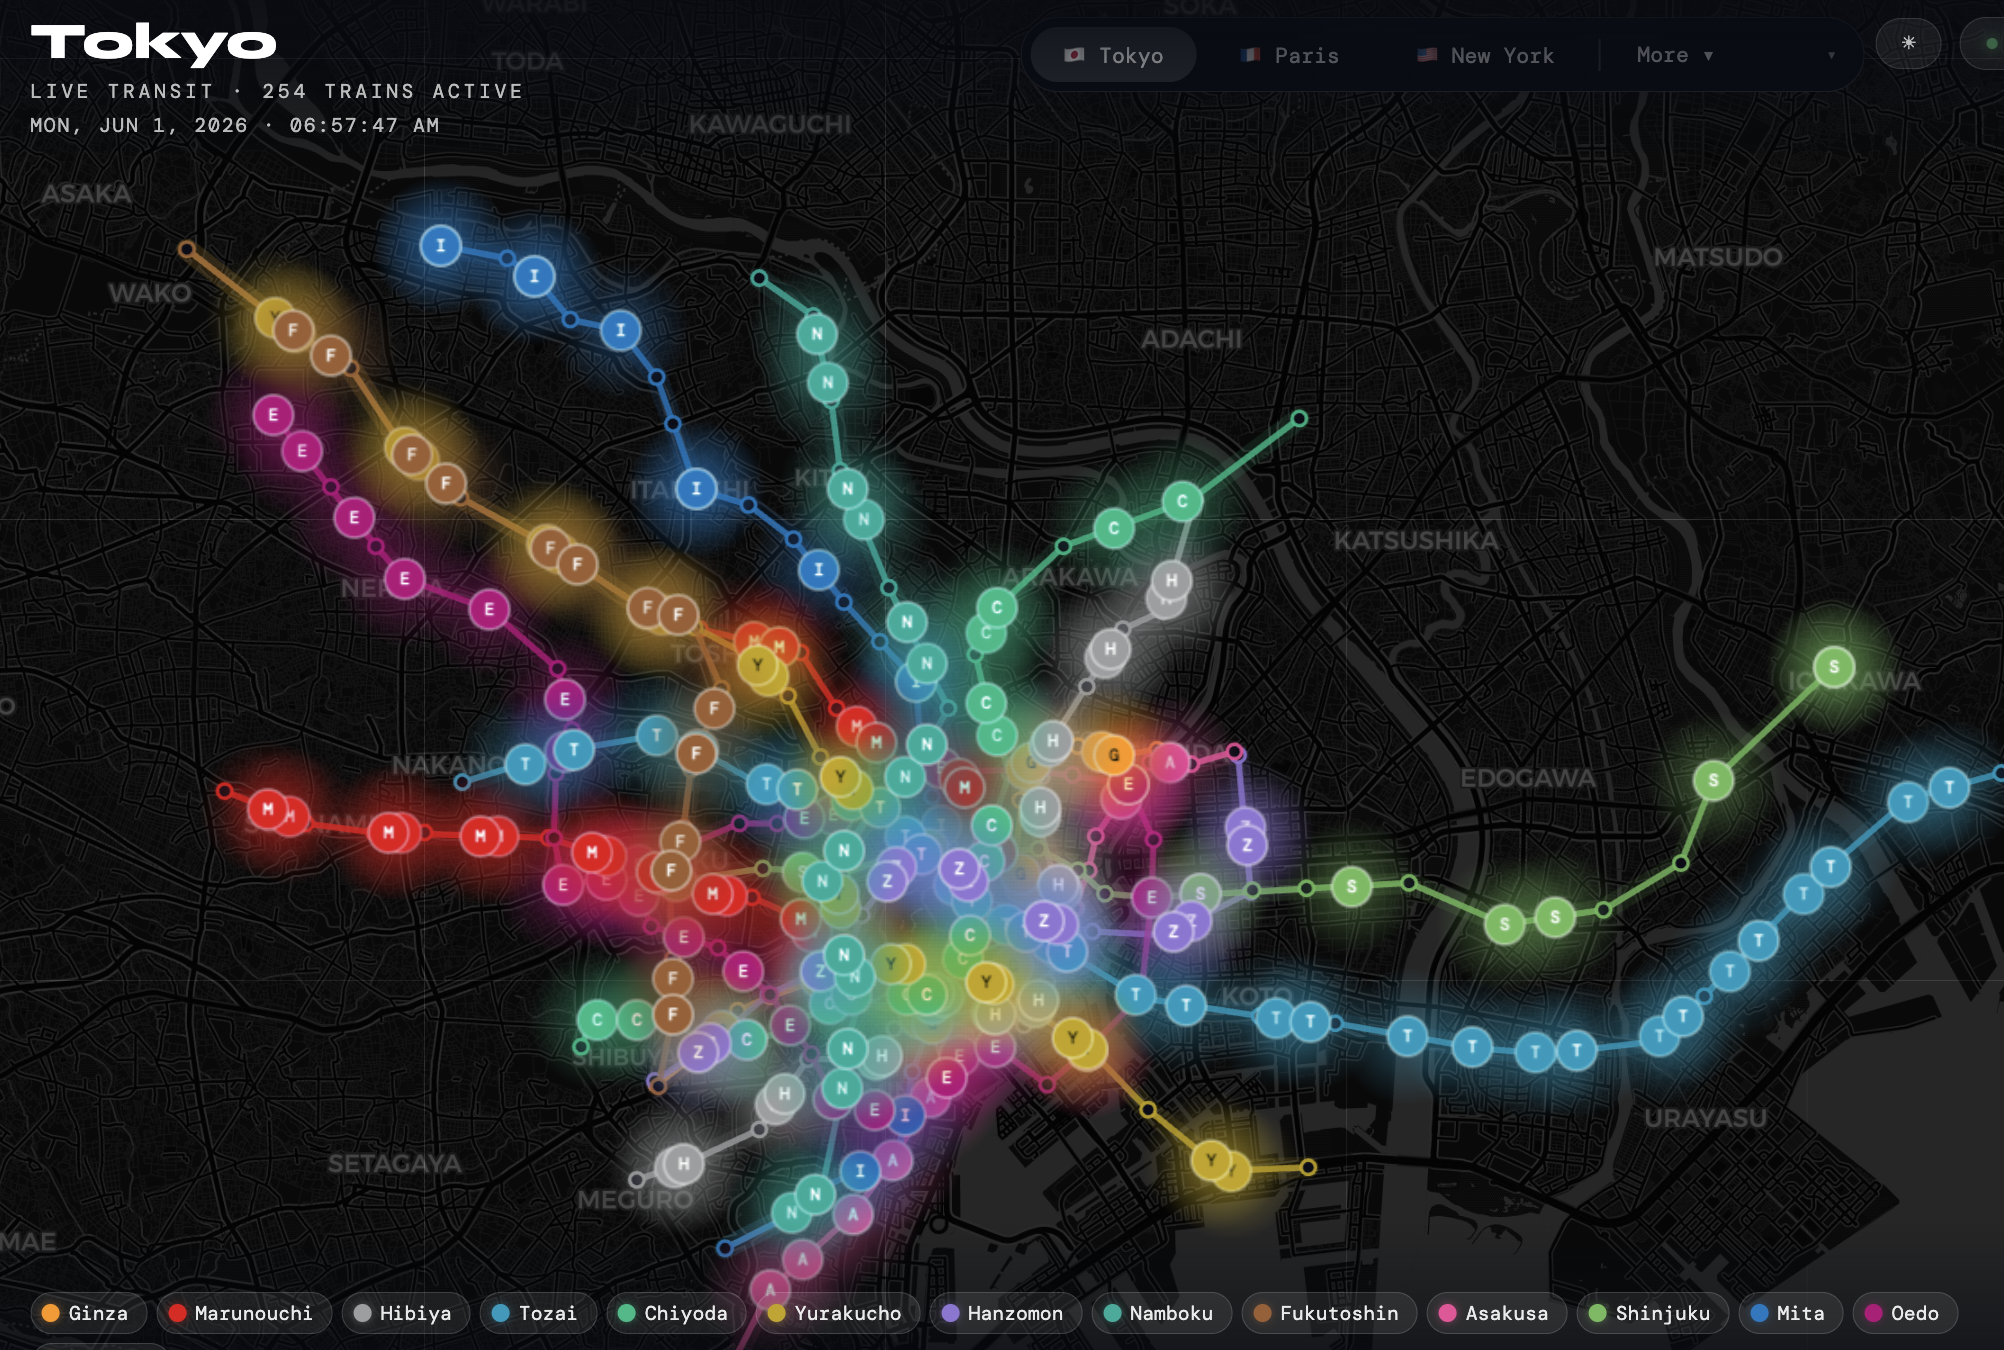Click the Mita line southern terminus station dot
This screenshot has width=2004, height=1350.
pyautogui.click(x=725, y=1248)
